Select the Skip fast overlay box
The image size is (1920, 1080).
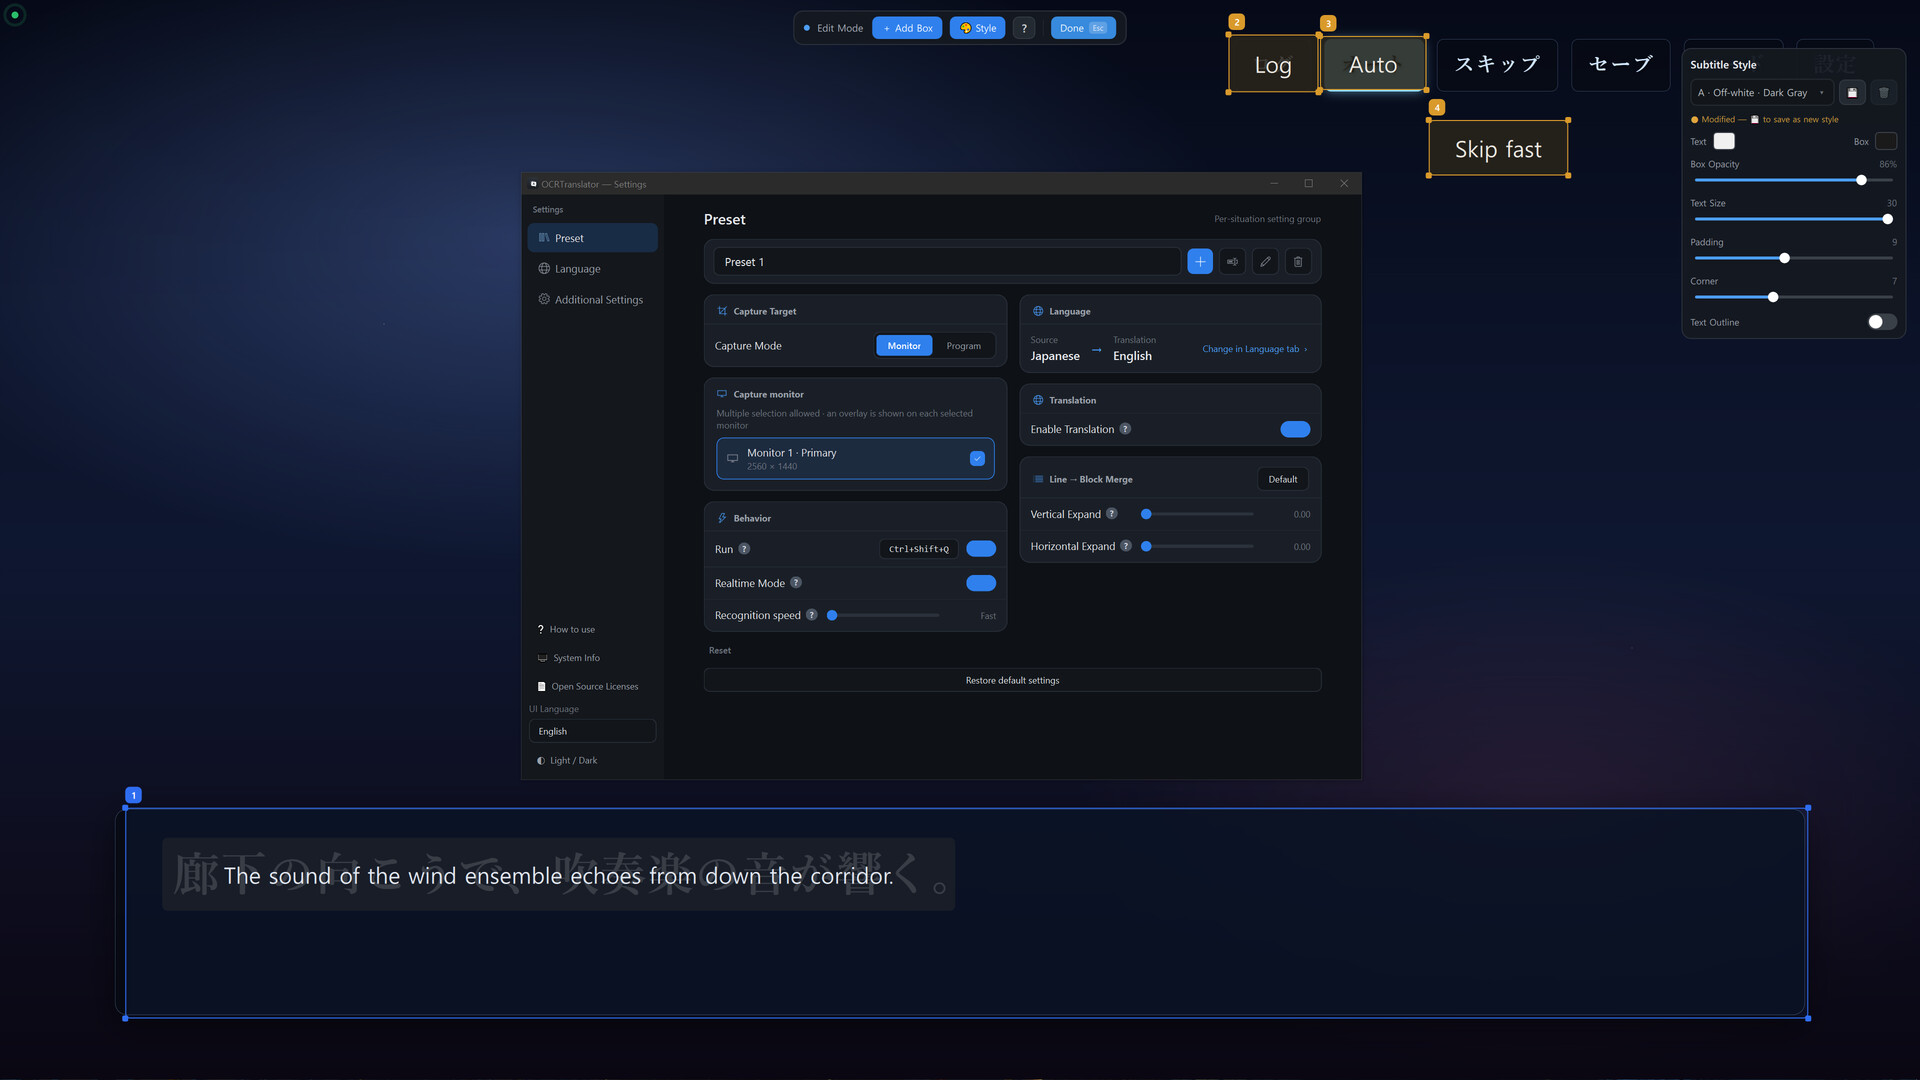[x=1498, y=148]
